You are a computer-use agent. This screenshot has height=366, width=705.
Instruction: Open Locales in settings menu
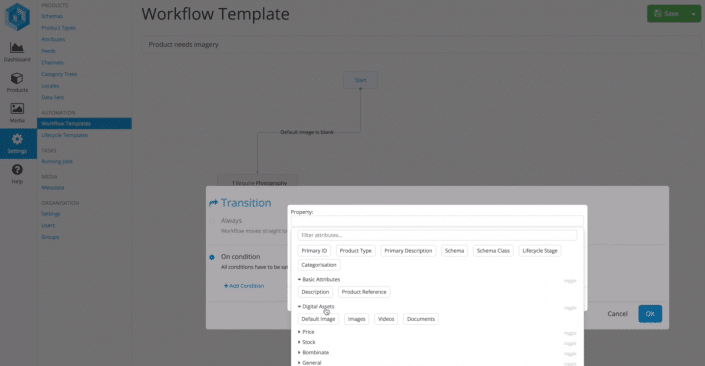(x=50, y=86)
